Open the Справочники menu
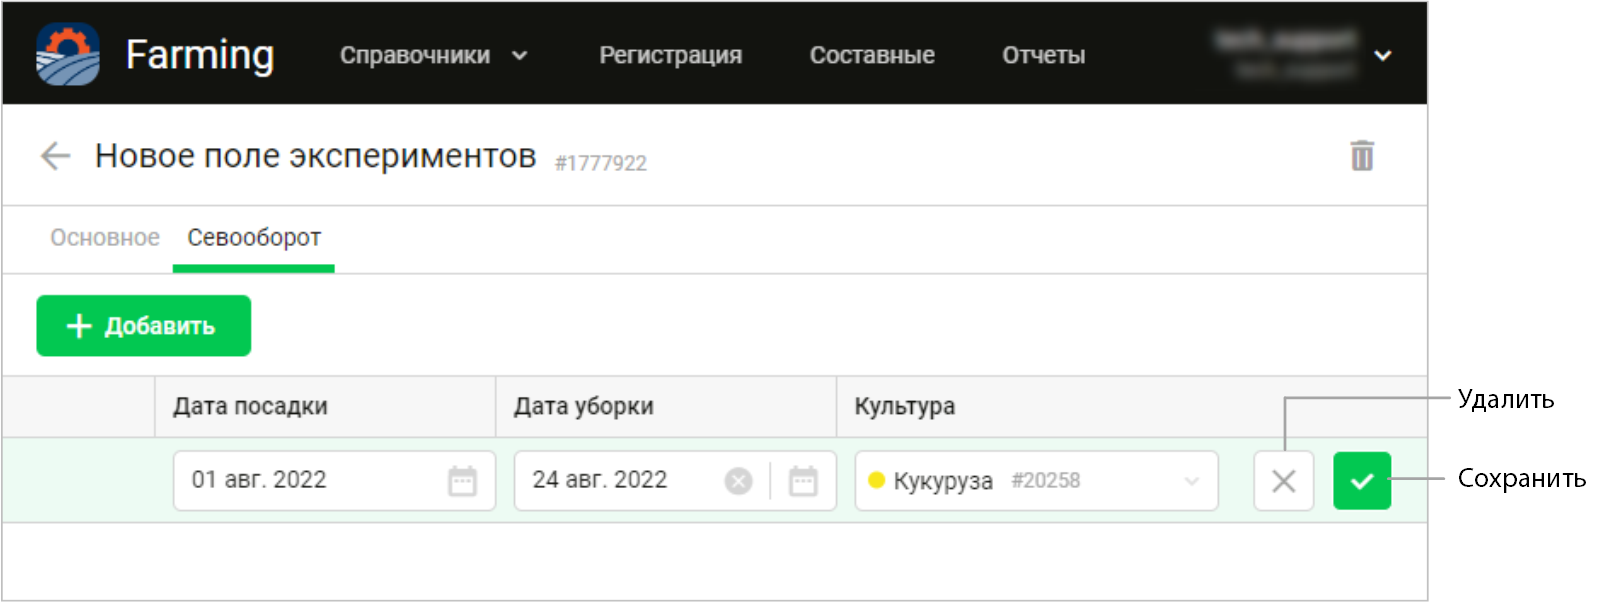The height and width of the screenshot is (602, 1602). point(415,55)
